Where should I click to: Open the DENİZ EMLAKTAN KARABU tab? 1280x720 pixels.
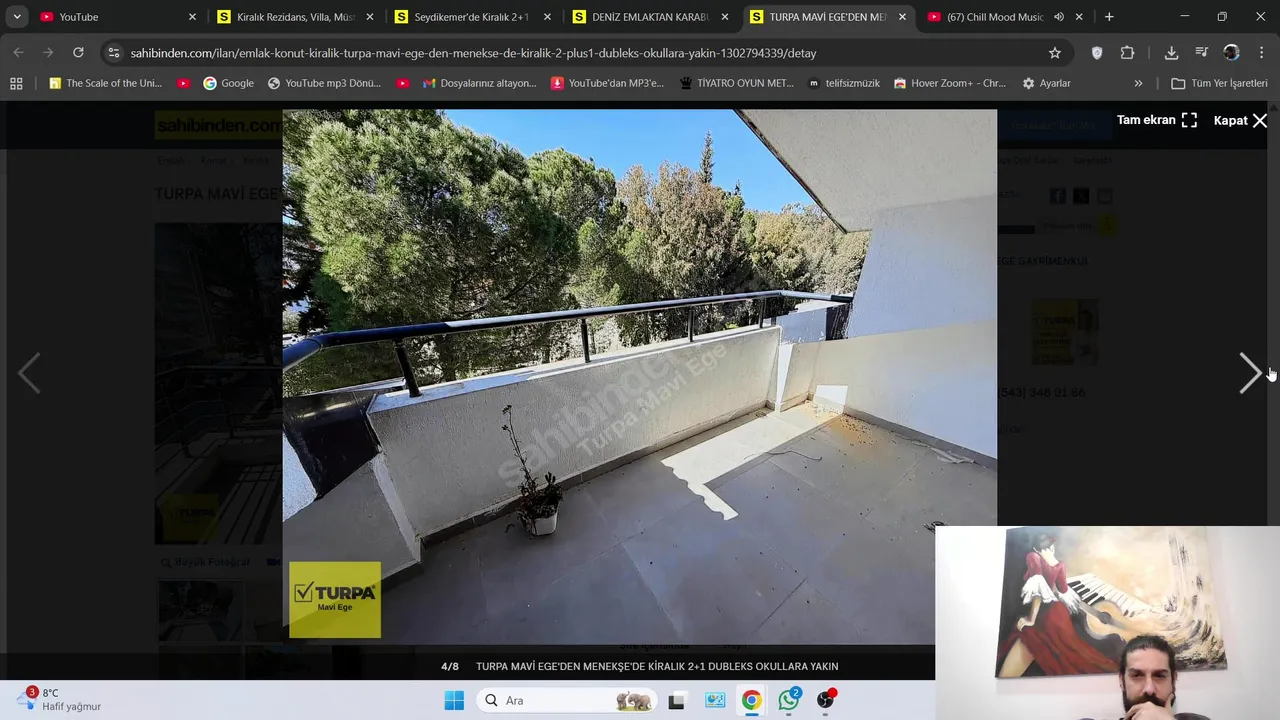[650, 17]
